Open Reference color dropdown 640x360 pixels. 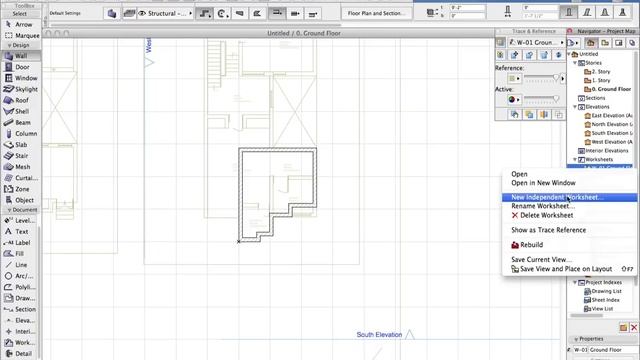coord(514,78)
